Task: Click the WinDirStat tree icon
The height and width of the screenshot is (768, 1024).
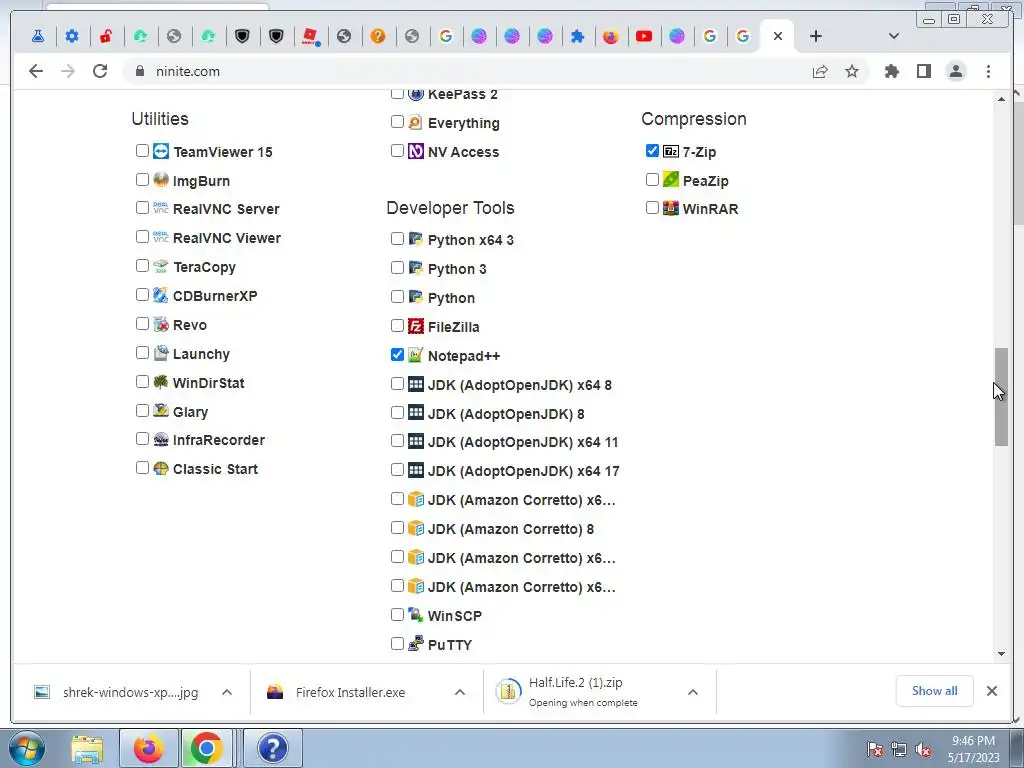Action: click(161, 381)
